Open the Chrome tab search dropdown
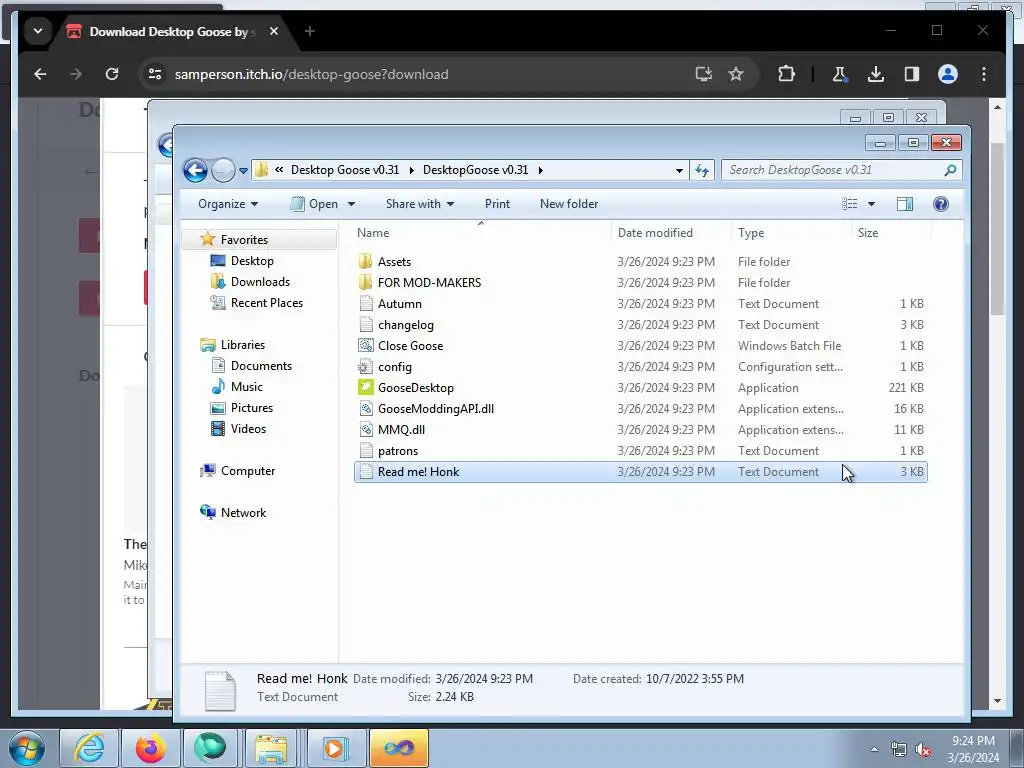The width and height of the screenshot is (1024, 768). 38,31
